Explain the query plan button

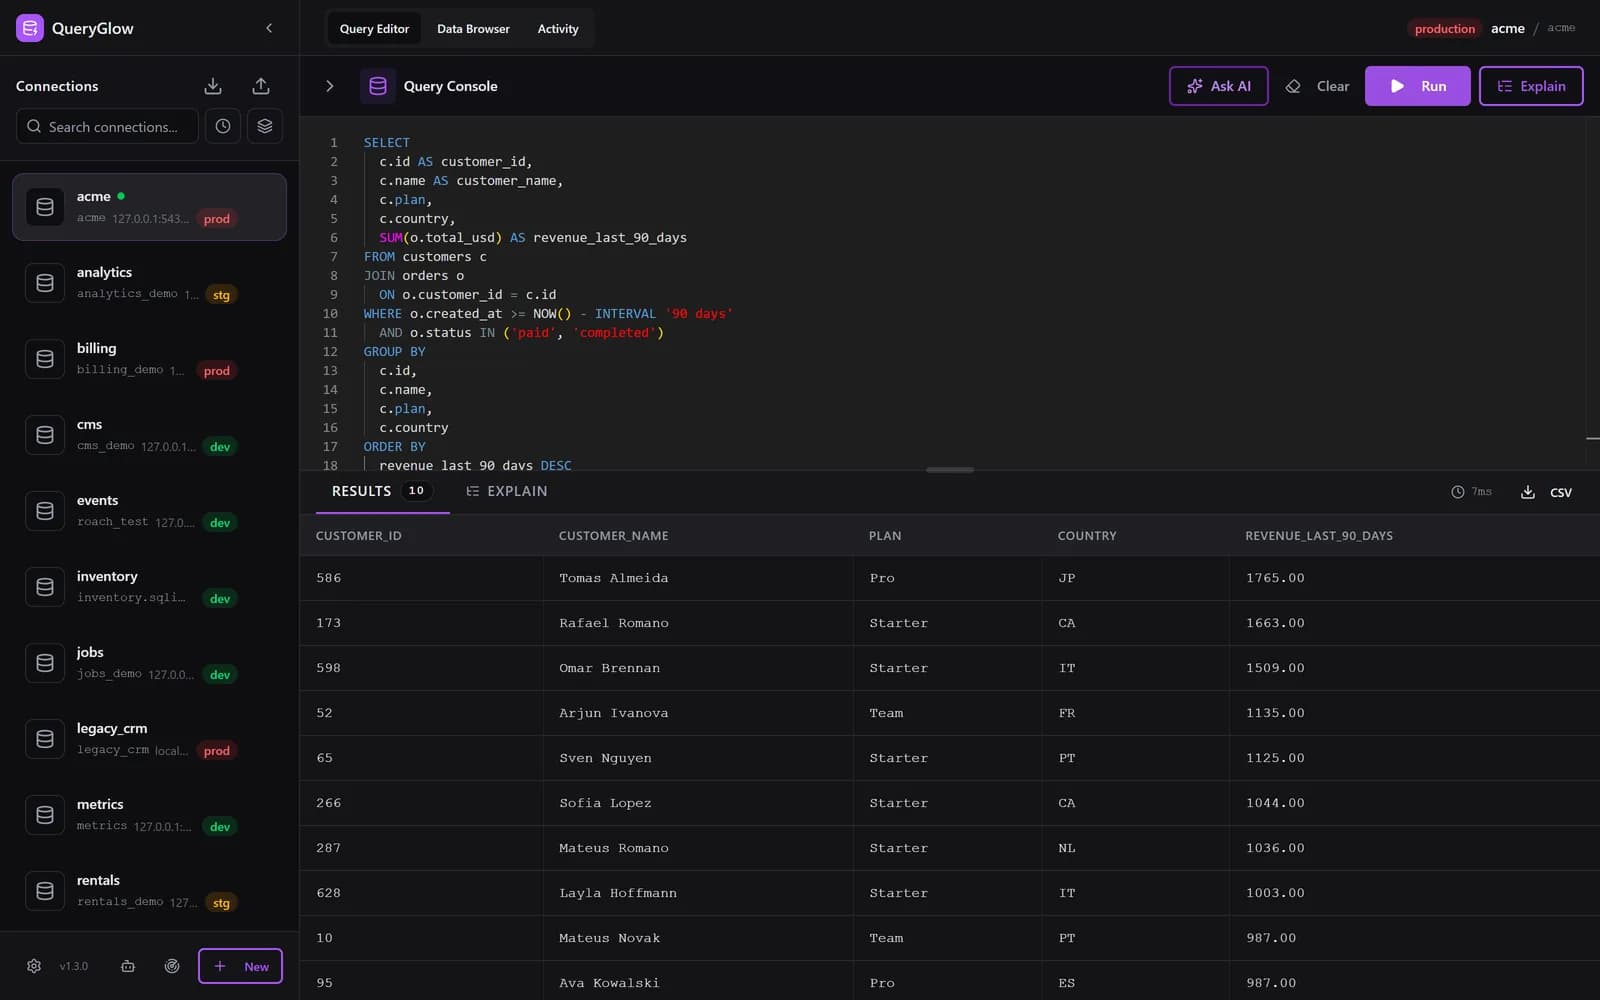click(1531, 86)
